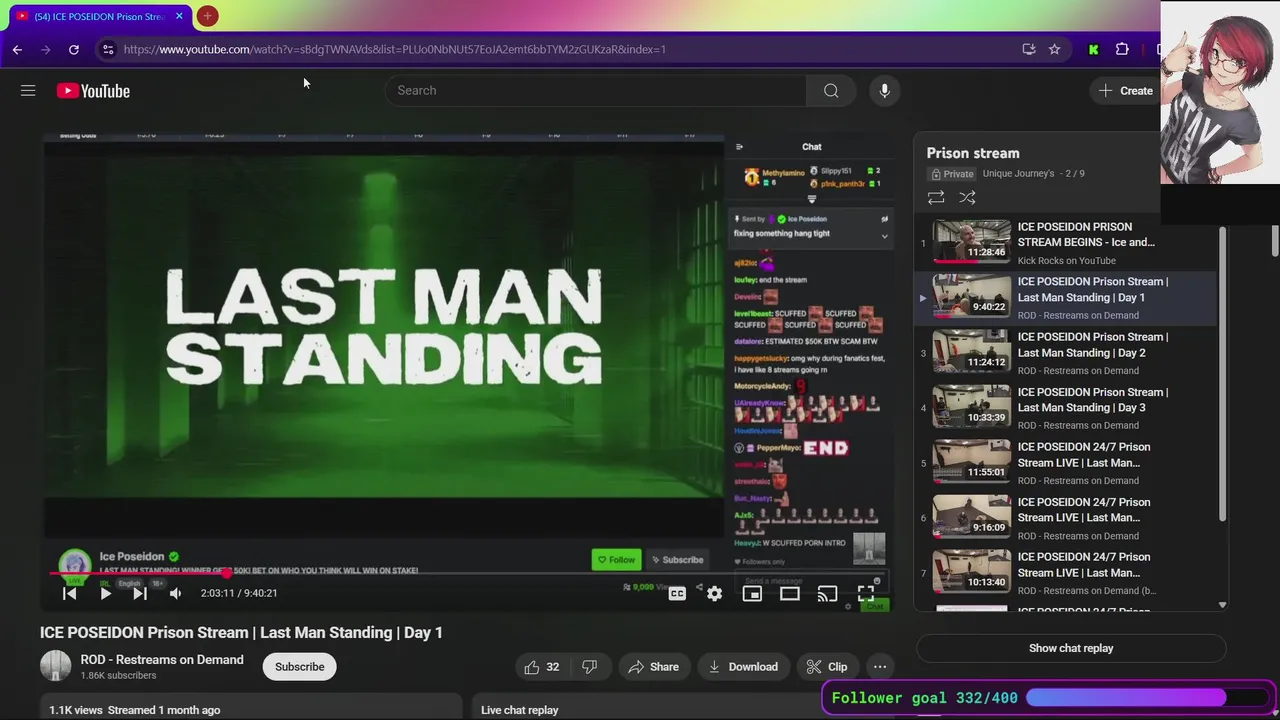Start voice search with the microphone
This screenshot has height=720, width=1280.
(x=884, y=91)
